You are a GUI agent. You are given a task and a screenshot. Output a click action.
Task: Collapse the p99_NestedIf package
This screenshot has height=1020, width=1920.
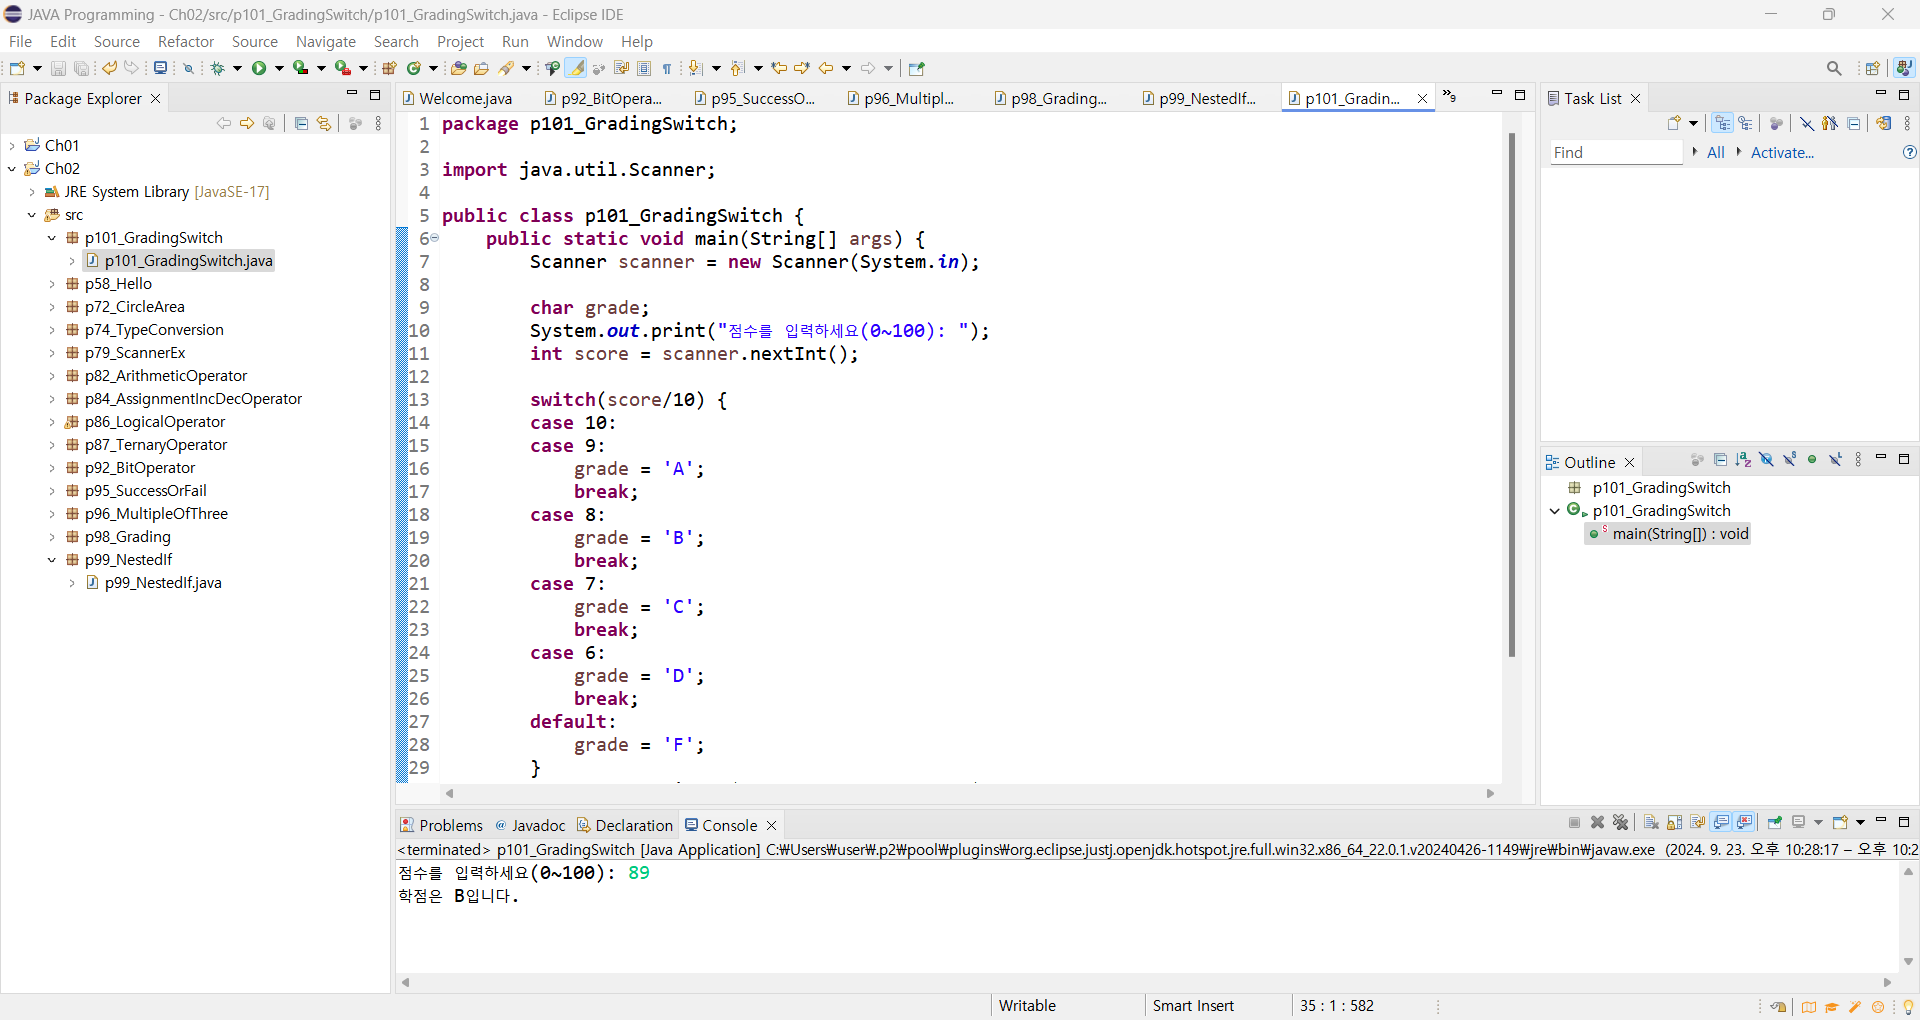[52, 559]
